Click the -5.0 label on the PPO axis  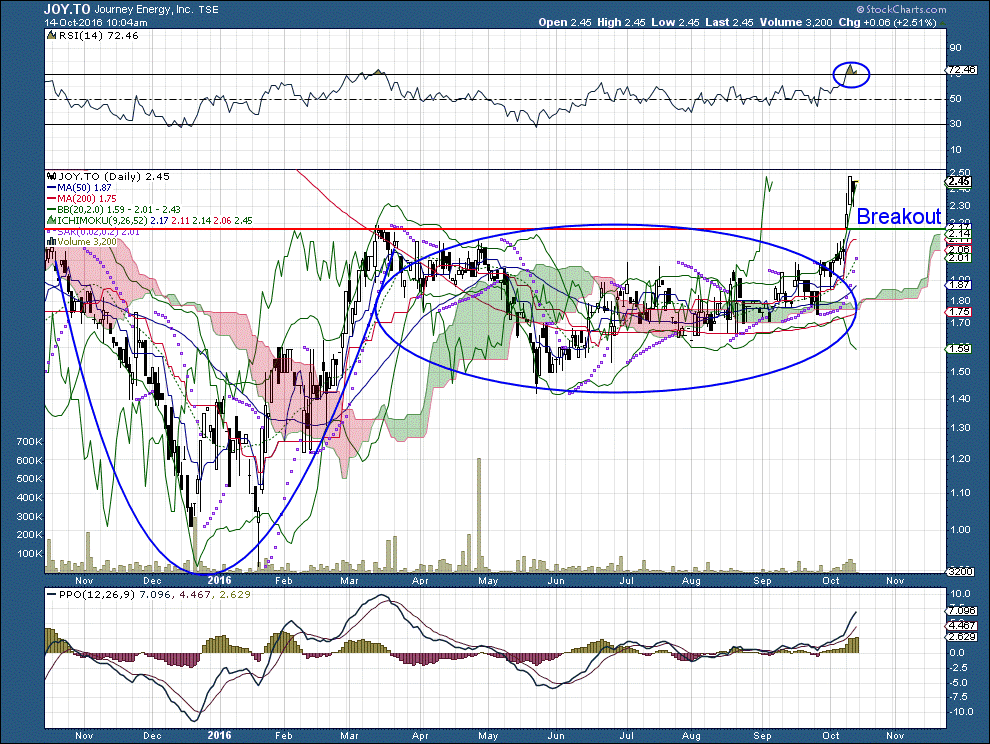(958, 683)
